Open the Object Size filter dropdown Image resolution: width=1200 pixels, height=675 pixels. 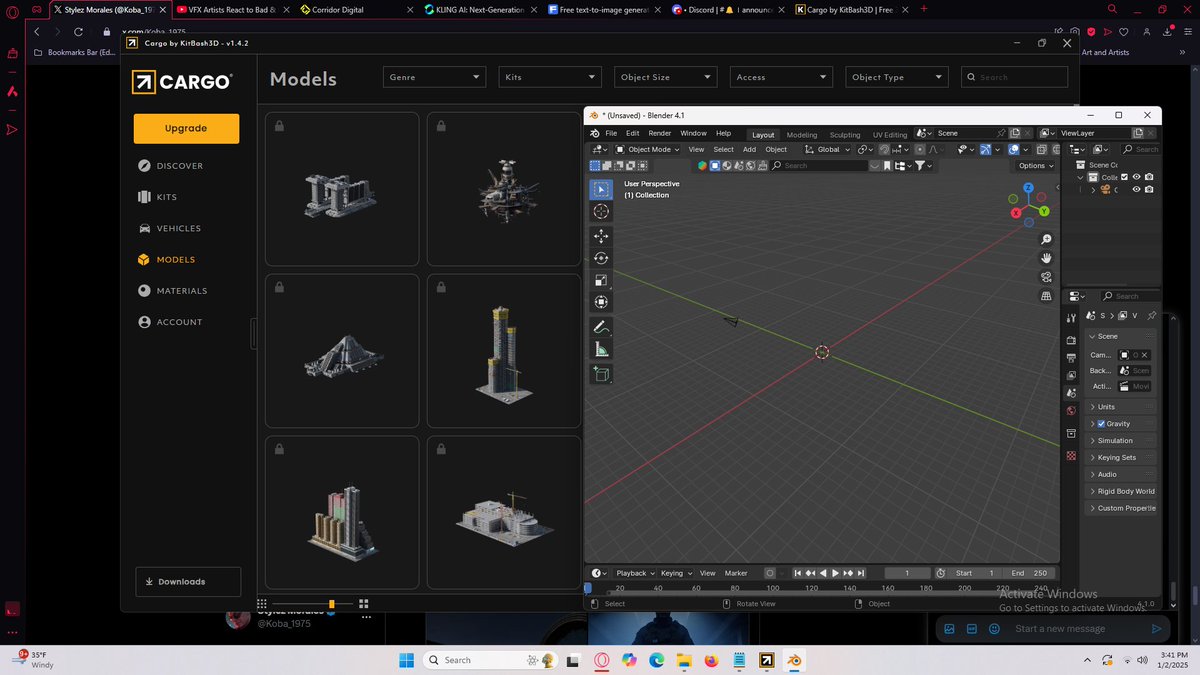(666, 77)
